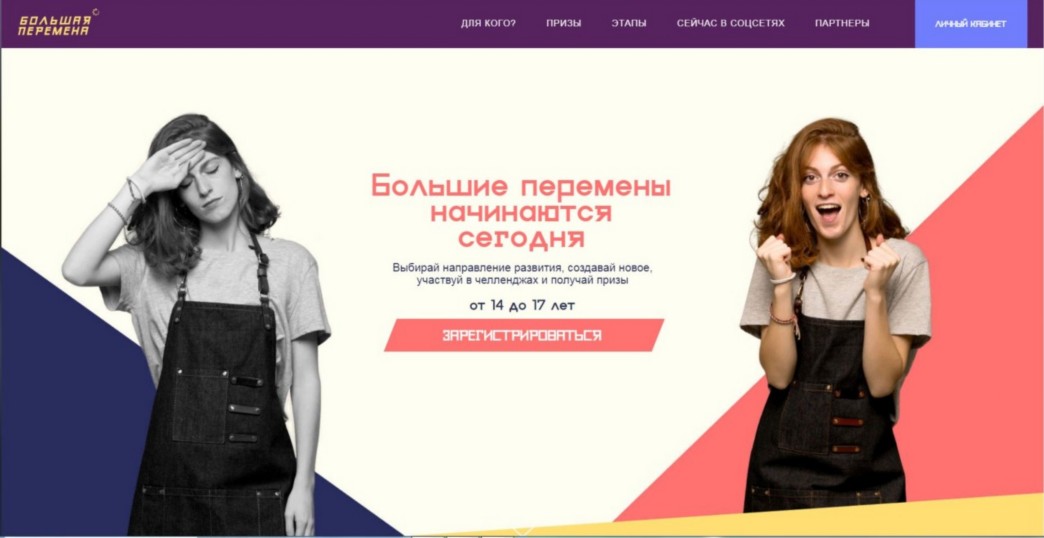Image resolution: width=1044 pixels, height=538 pixels.
Task: Go to the Призы section
Action: (563, 23)
